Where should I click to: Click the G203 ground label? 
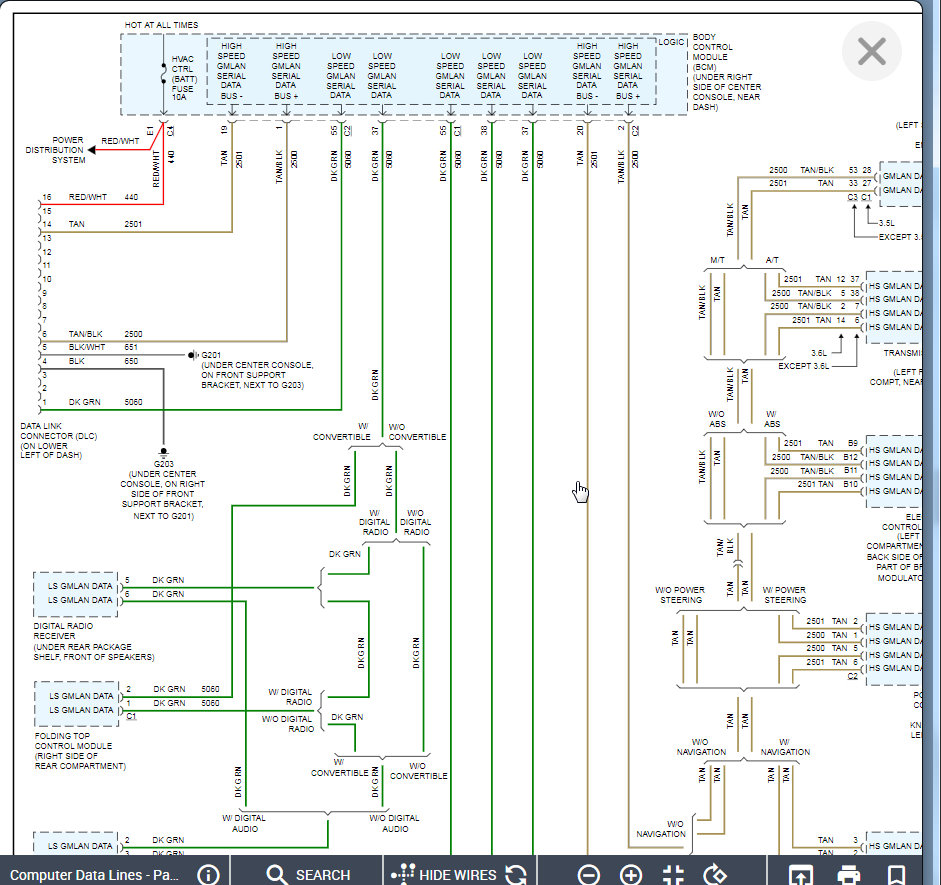(163, 464)
